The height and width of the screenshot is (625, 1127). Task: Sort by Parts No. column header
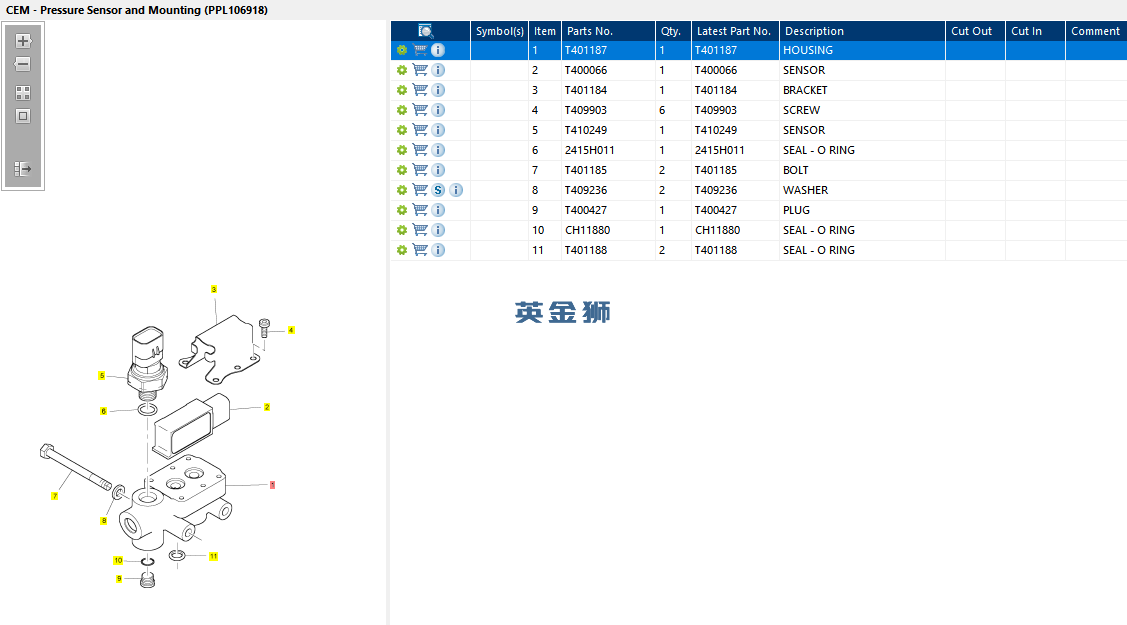coord(608,31)
